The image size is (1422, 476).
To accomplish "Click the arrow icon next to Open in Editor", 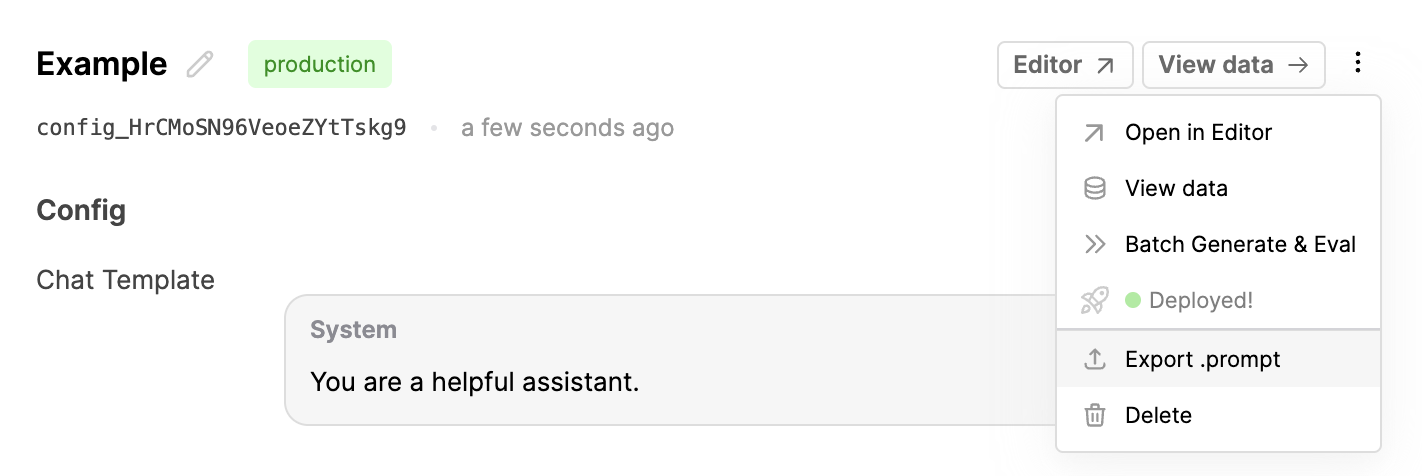I will tap(1095, 132).
